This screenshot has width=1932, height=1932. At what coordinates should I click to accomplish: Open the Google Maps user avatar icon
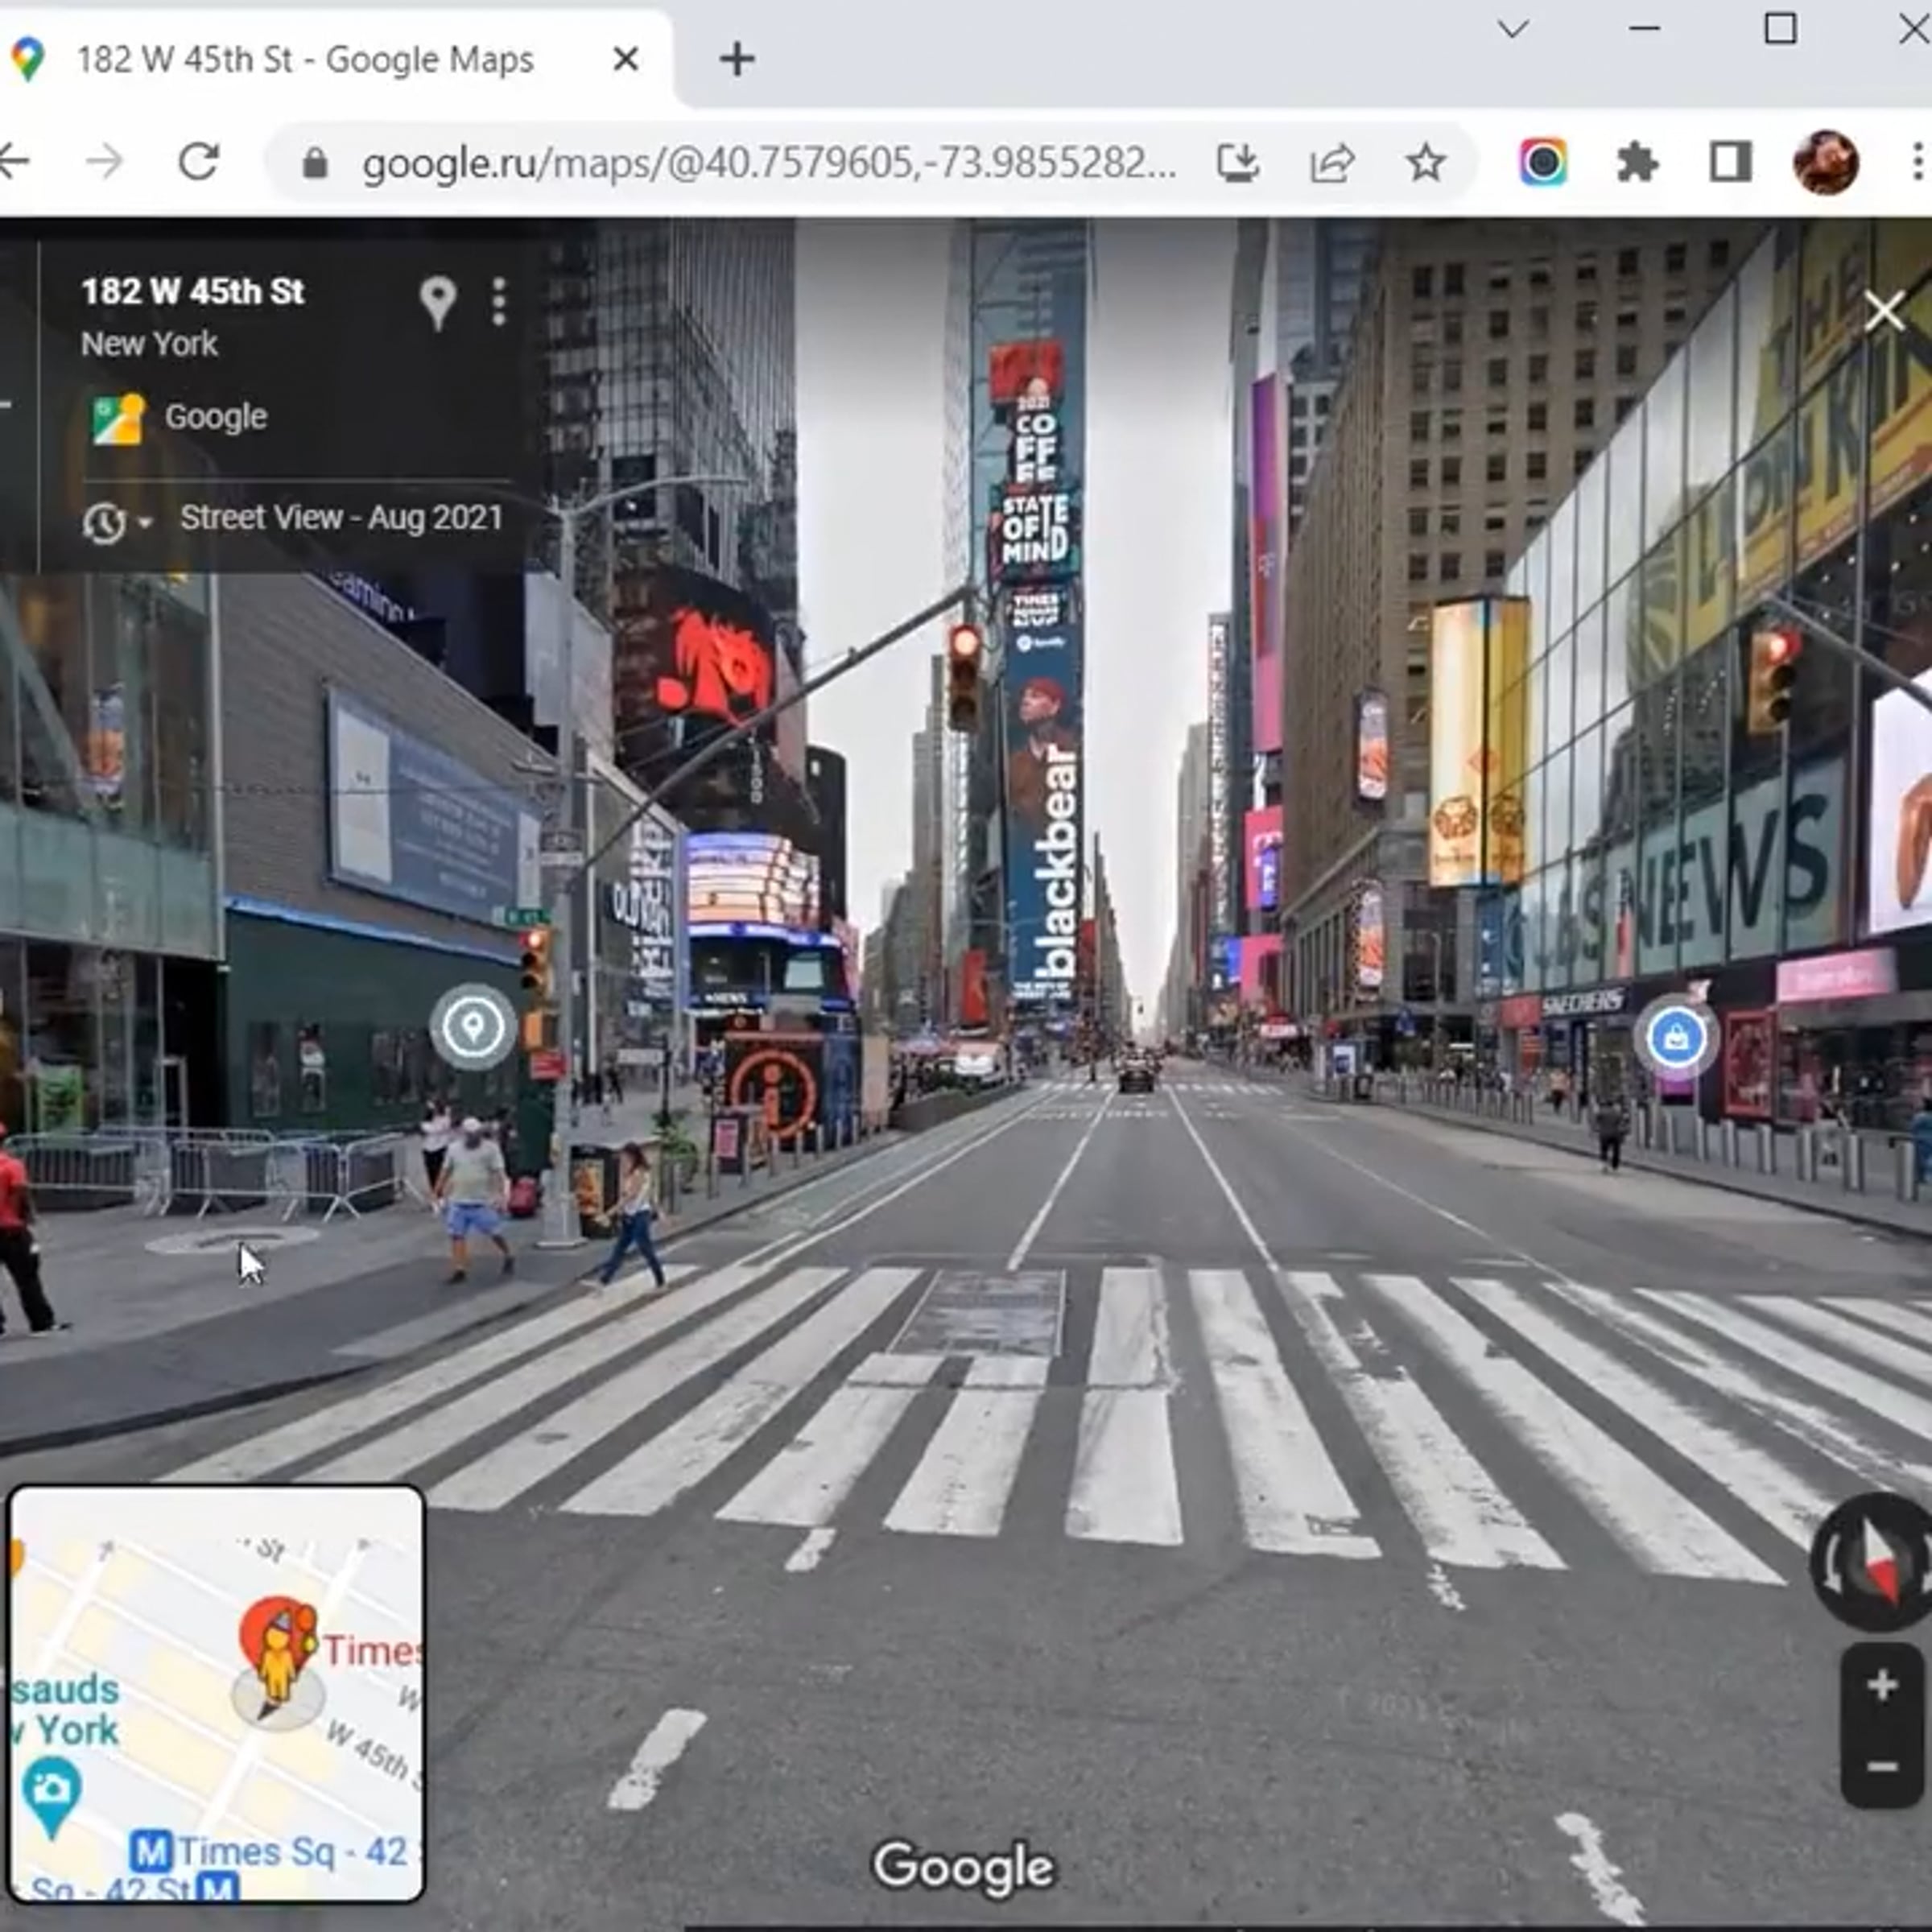click(119, 417)
